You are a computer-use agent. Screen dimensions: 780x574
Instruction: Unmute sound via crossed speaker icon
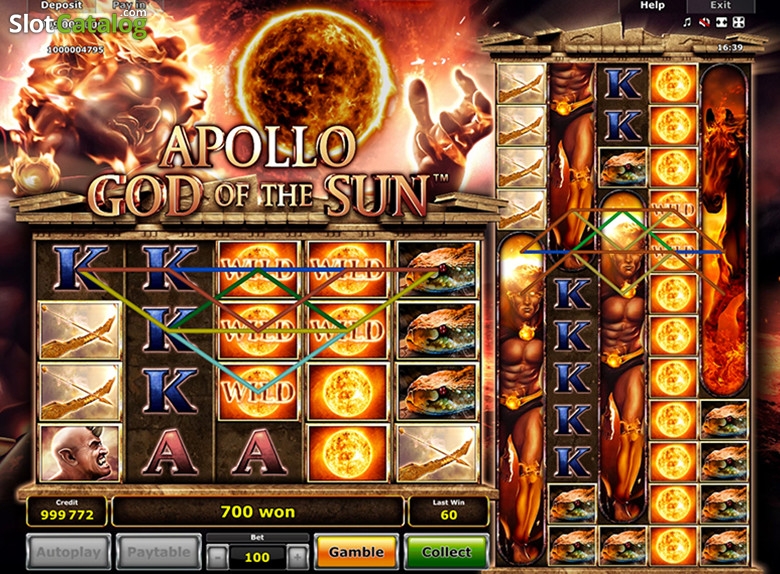coord(704,22)
